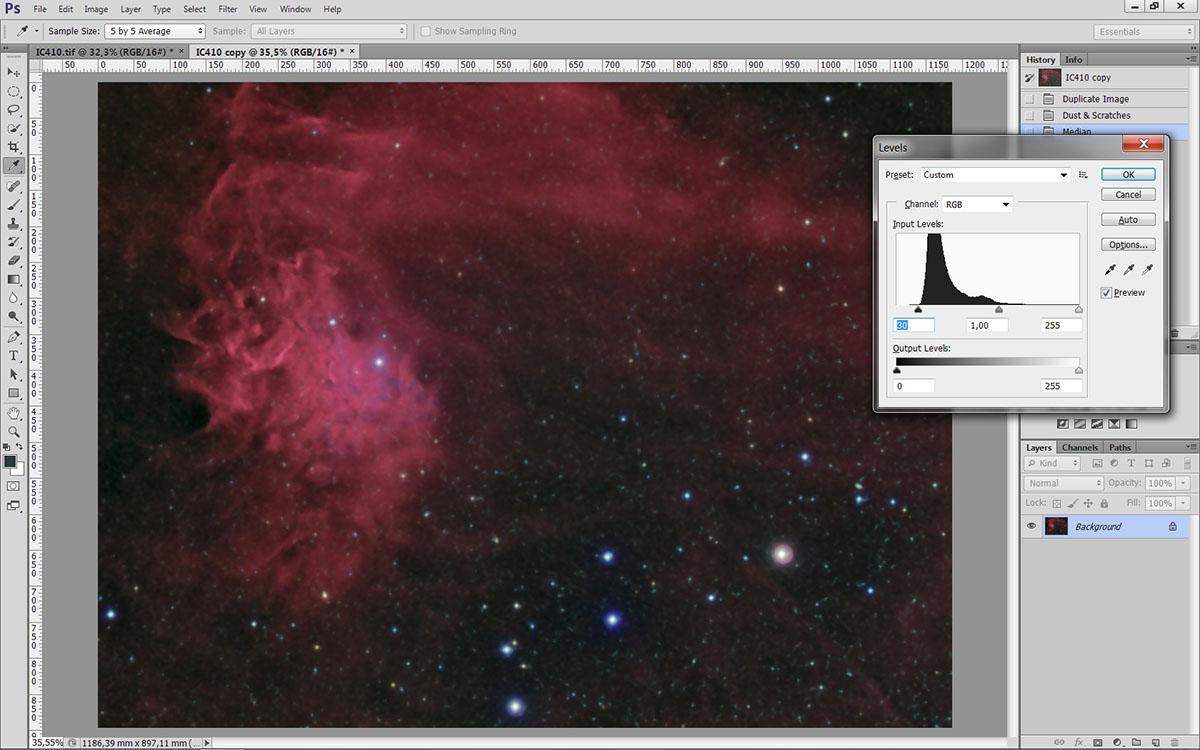Uncheck the Preview checkbox in Levels
This screenshot has height=750, width=1200.
point(1106,293)
